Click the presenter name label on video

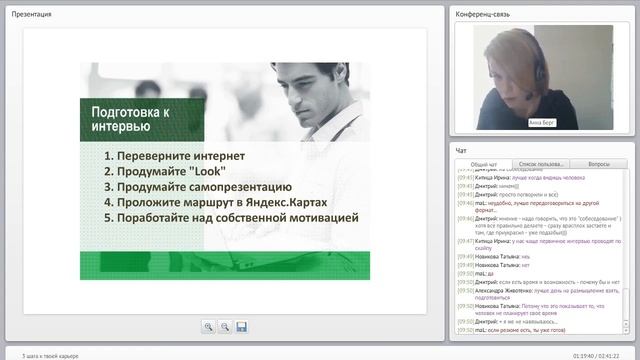[x=542, y=122]
